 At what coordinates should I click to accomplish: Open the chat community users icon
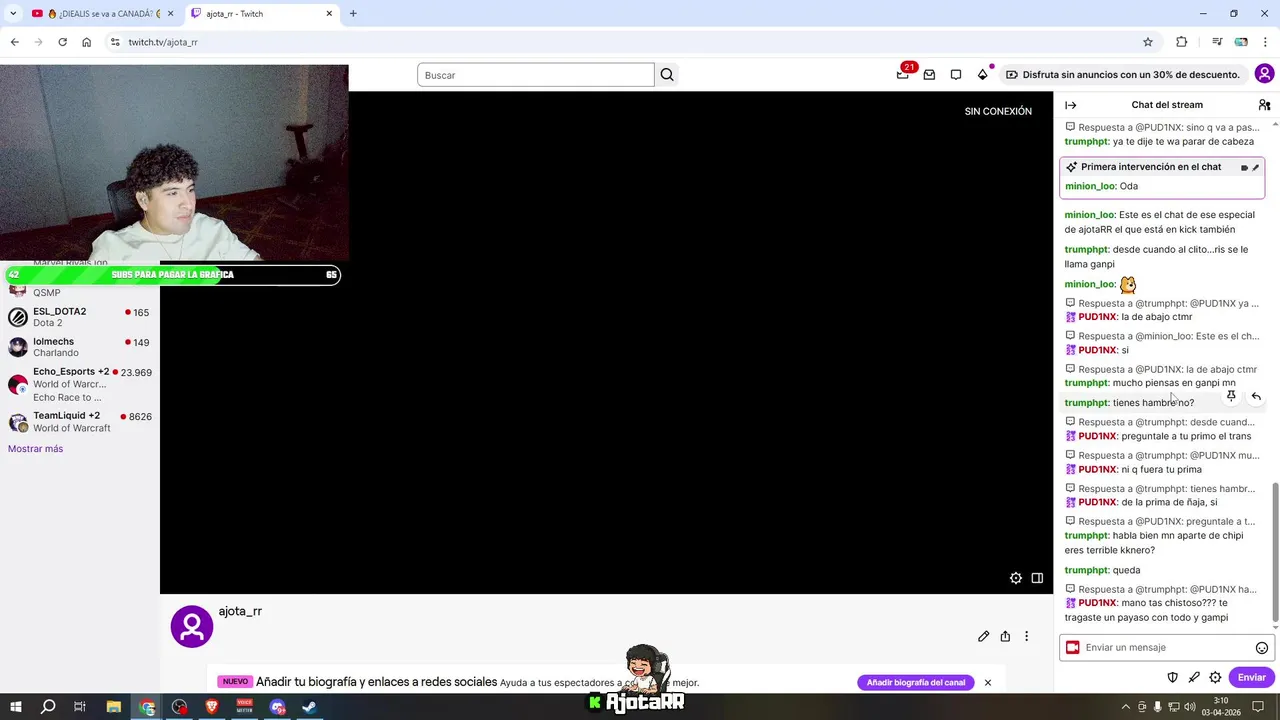[x=1264, y=105]
